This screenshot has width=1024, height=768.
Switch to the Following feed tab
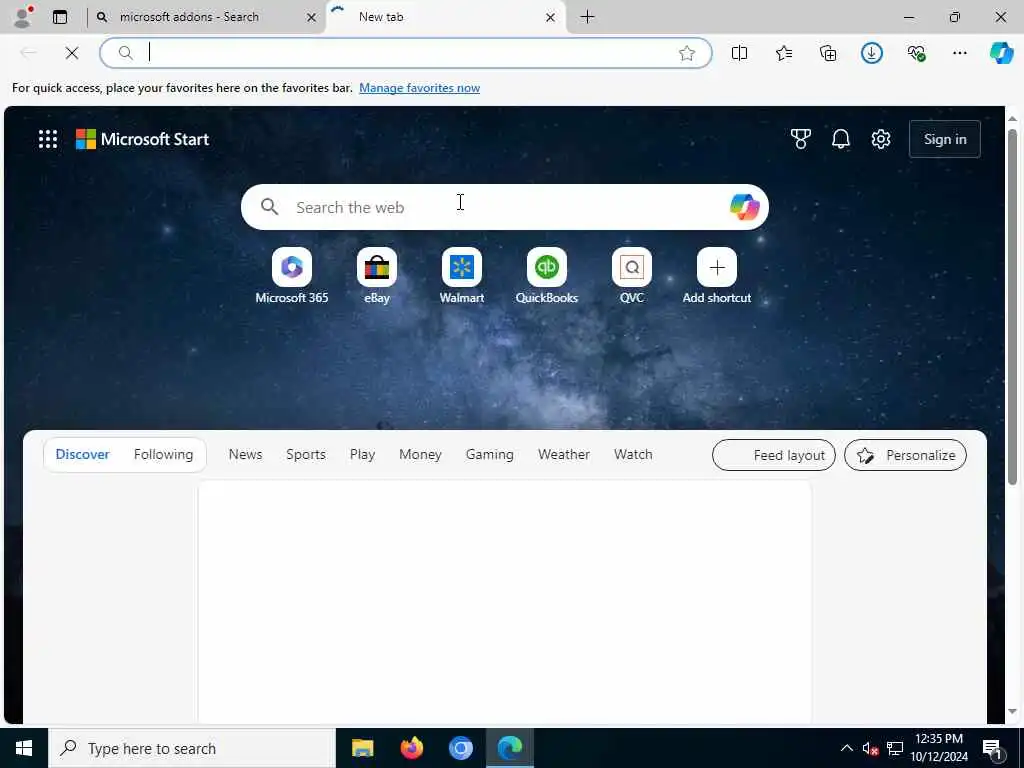point(163,455)
